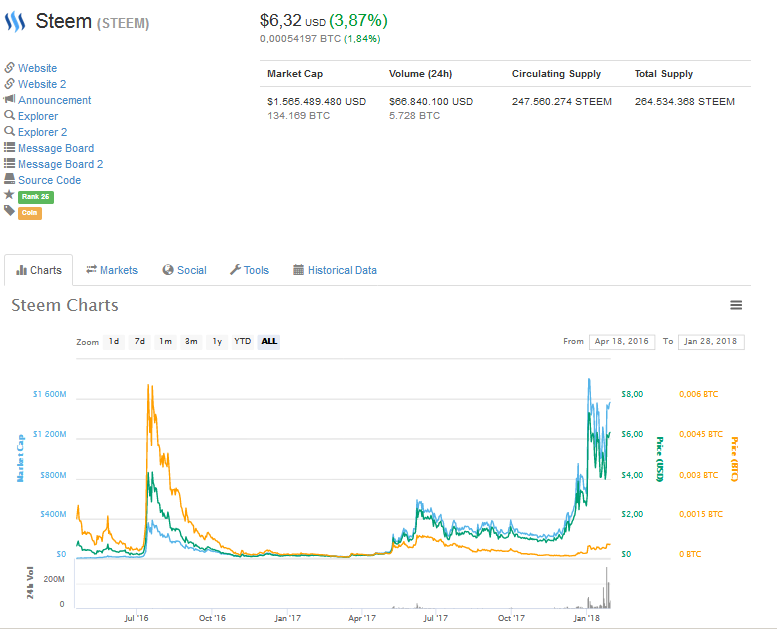Set chart zoom to 1y

click(x=217, y=342)
